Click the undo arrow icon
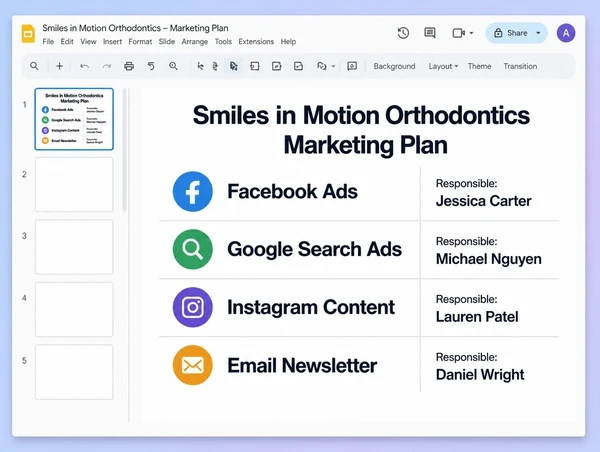Image resolution: width=600 pixels, height=452 pixels. [84, 66]
